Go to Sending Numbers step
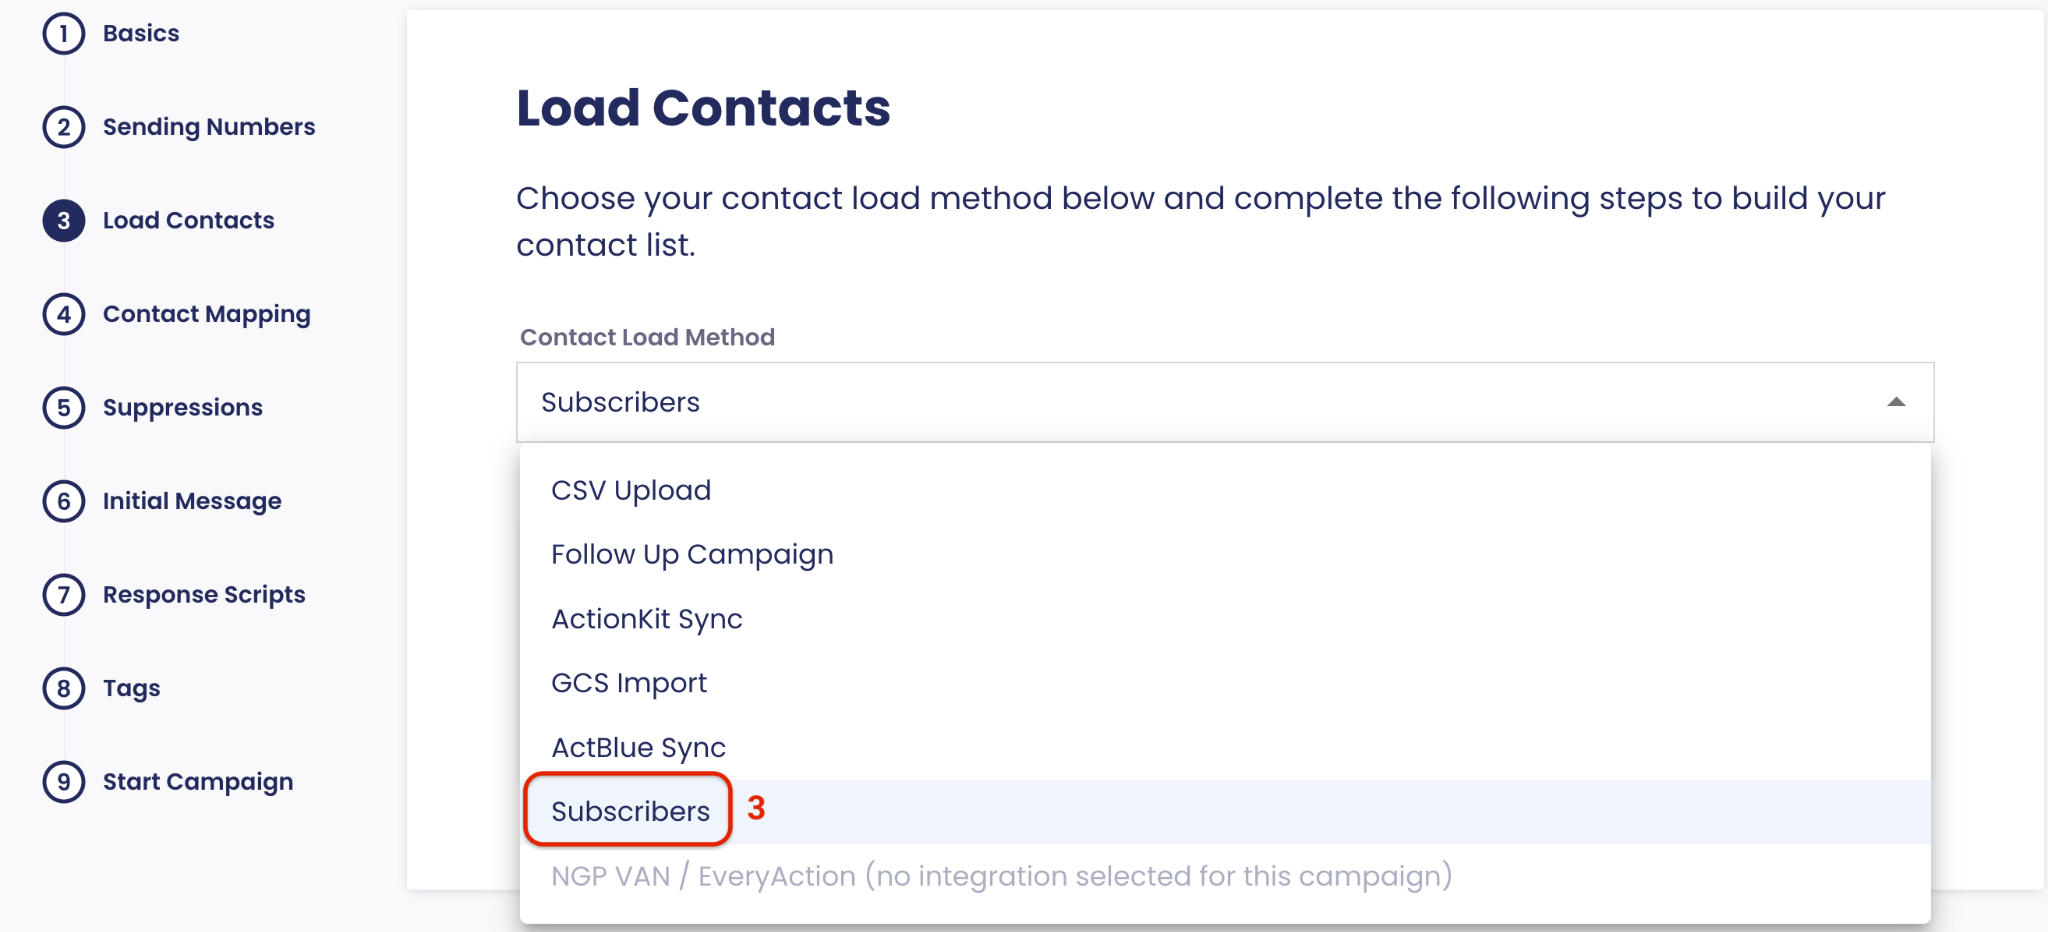The image size is (2048, 932). (208, 127)
